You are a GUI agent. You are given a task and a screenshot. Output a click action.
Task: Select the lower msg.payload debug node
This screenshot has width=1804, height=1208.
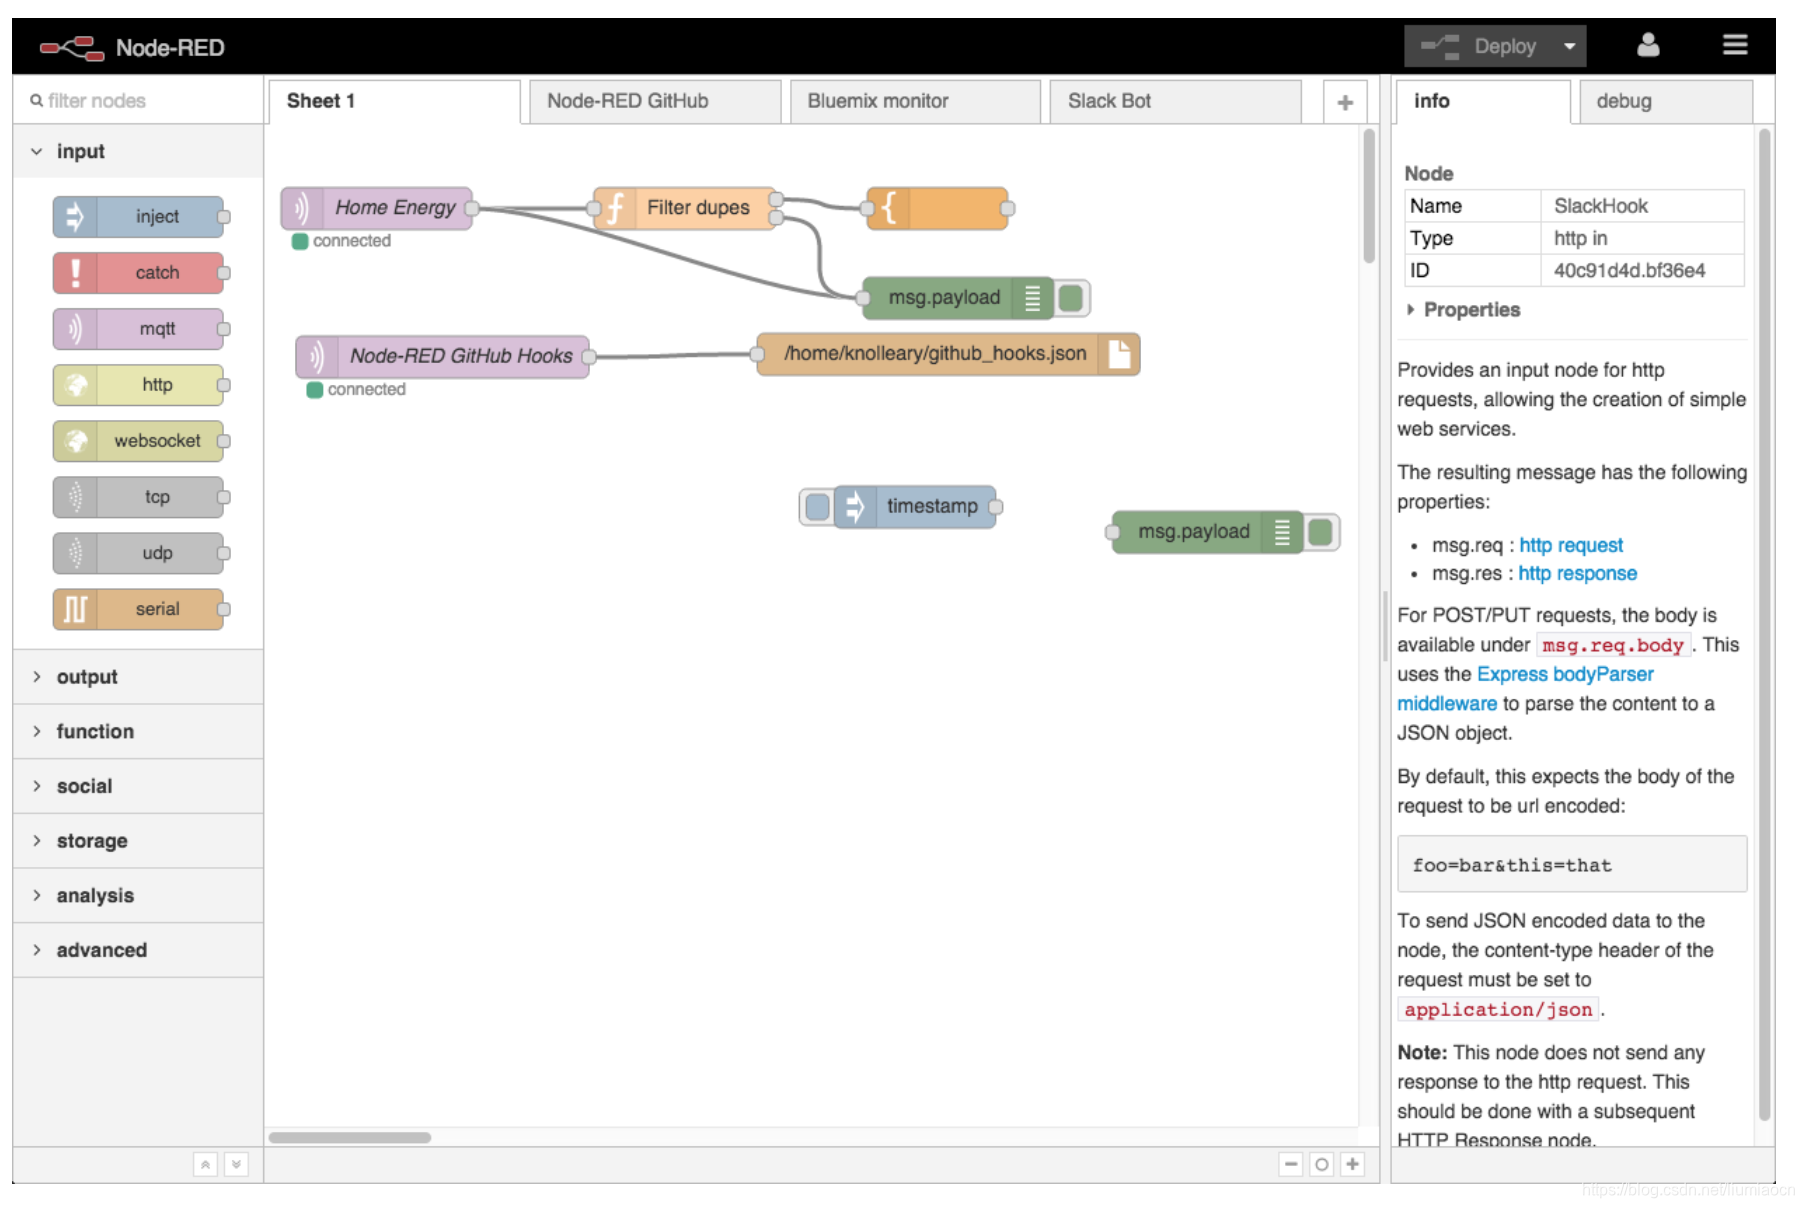pos(1207,532)
